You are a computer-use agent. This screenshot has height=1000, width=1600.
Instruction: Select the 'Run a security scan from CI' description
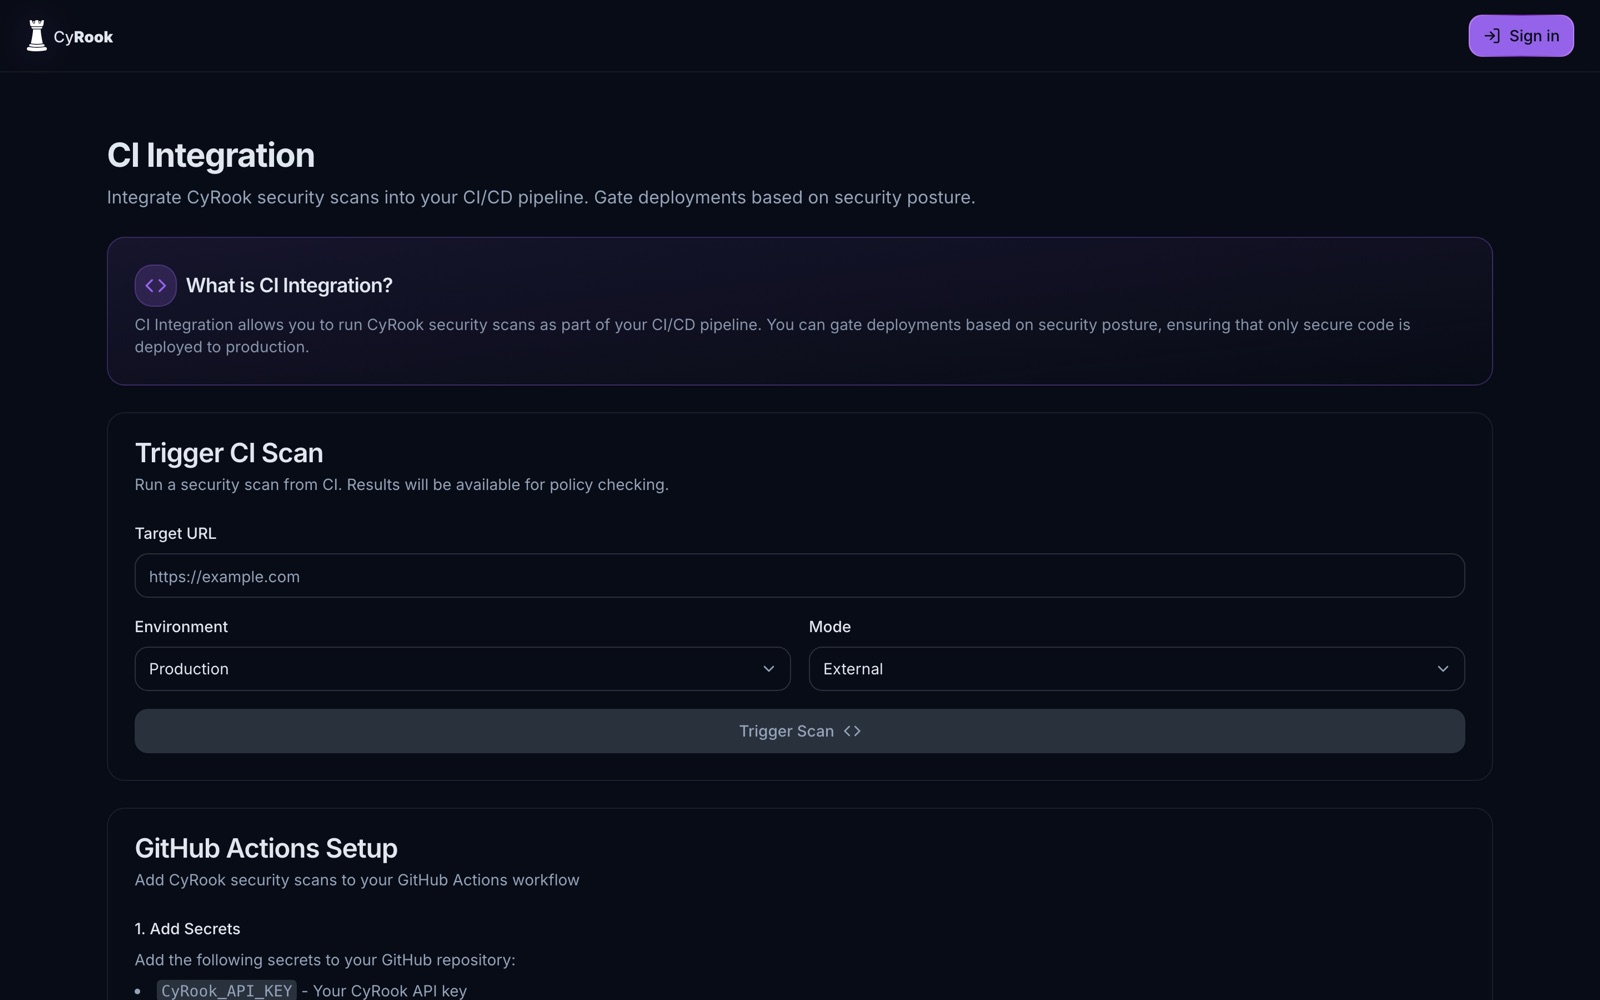[x=402, y=485]
